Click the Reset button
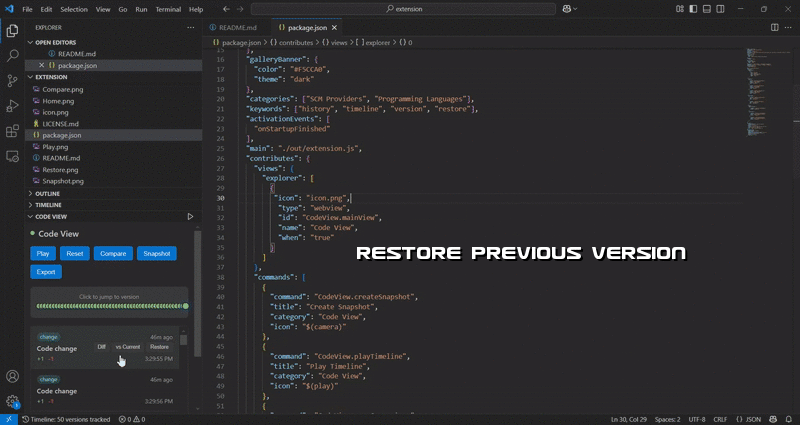Image resolution: width=800 pixels, height=425 pixels. coord(74,254)
